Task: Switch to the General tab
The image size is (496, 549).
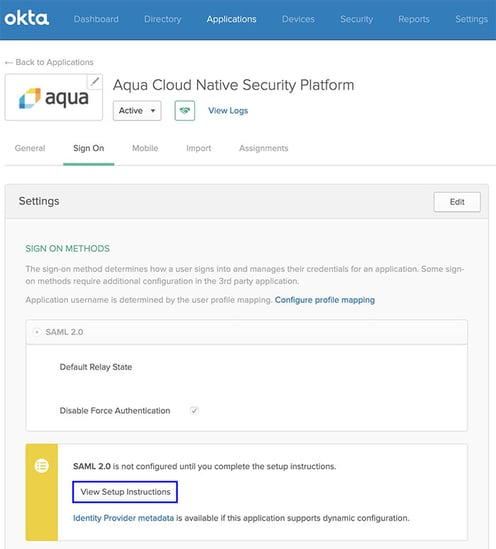Action: pos(30,148)
